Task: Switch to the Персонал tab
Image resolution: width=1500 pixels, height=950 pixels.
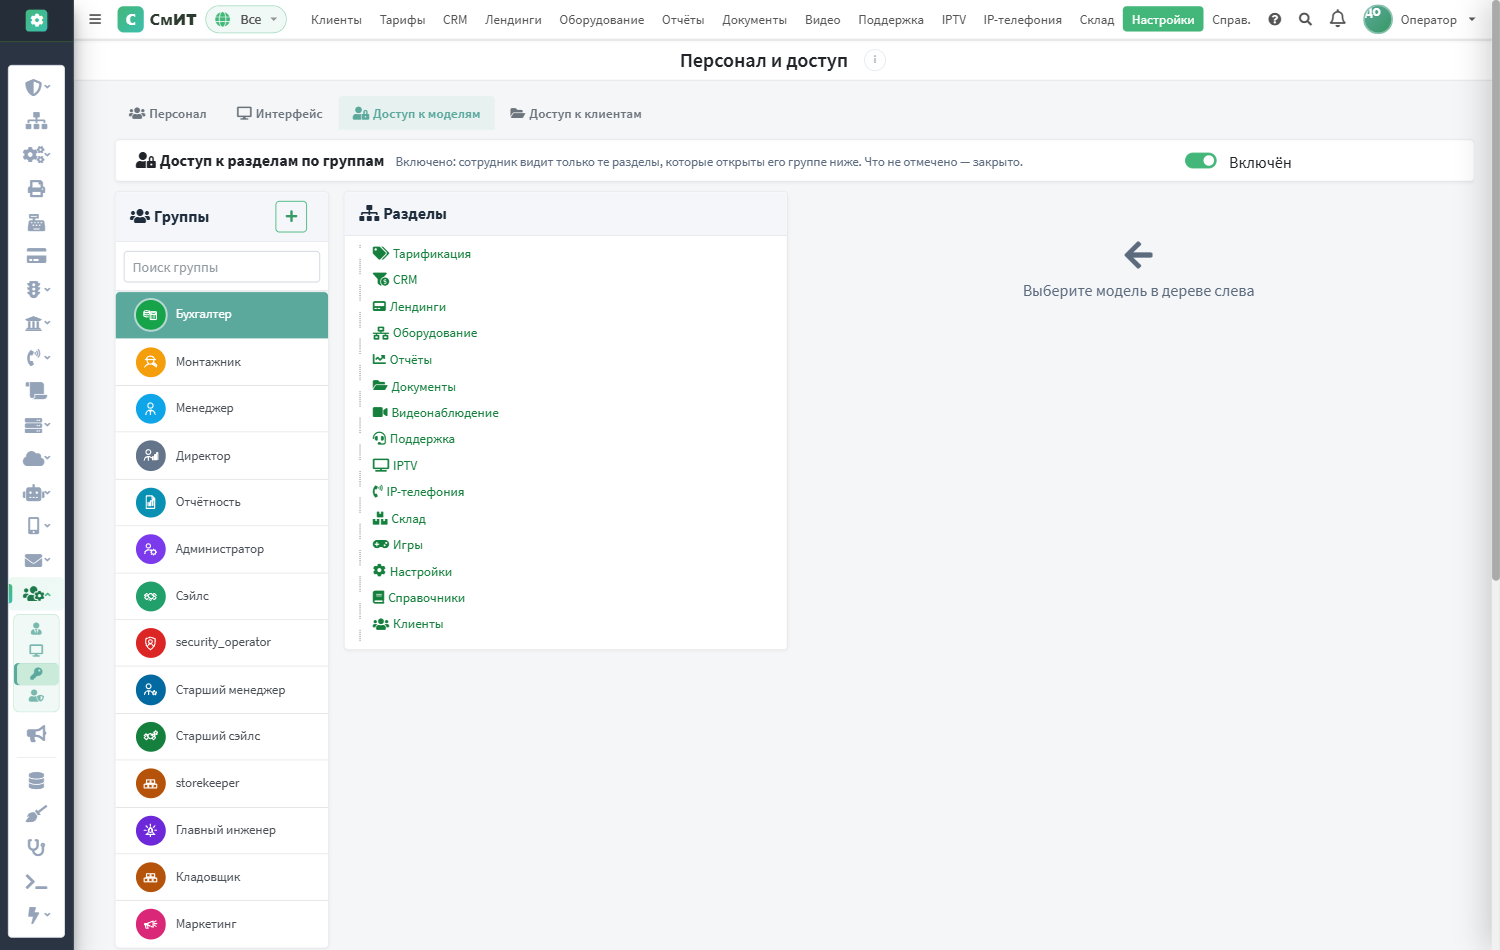Action: point(168,113)
